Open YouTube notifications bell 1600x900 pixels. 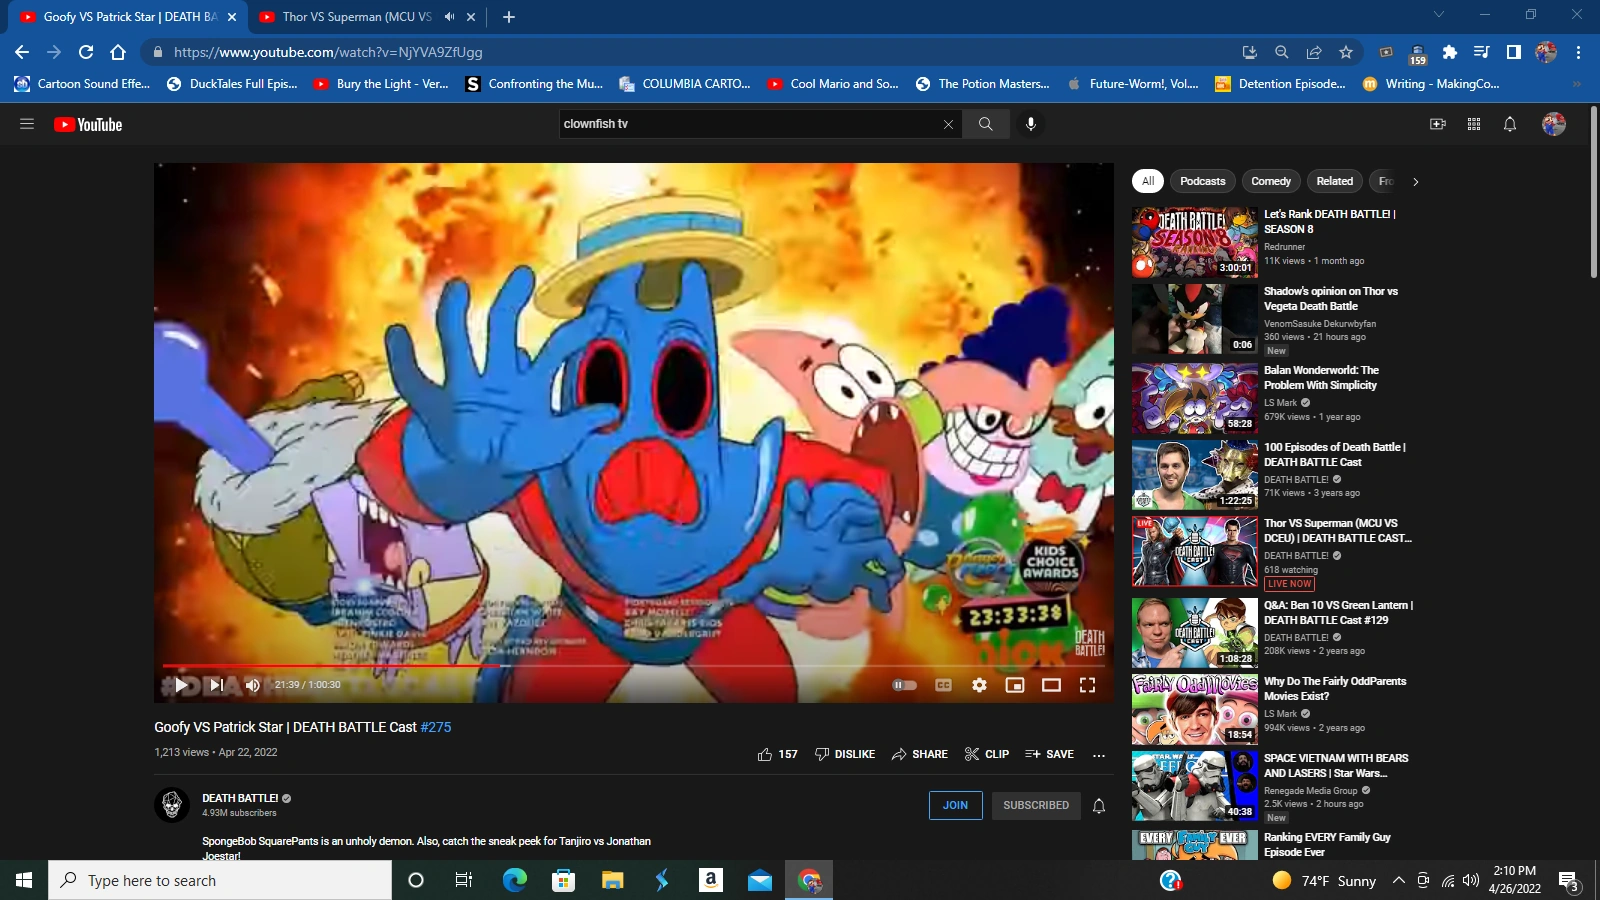pyautogui.click(x=1508, y=124)
